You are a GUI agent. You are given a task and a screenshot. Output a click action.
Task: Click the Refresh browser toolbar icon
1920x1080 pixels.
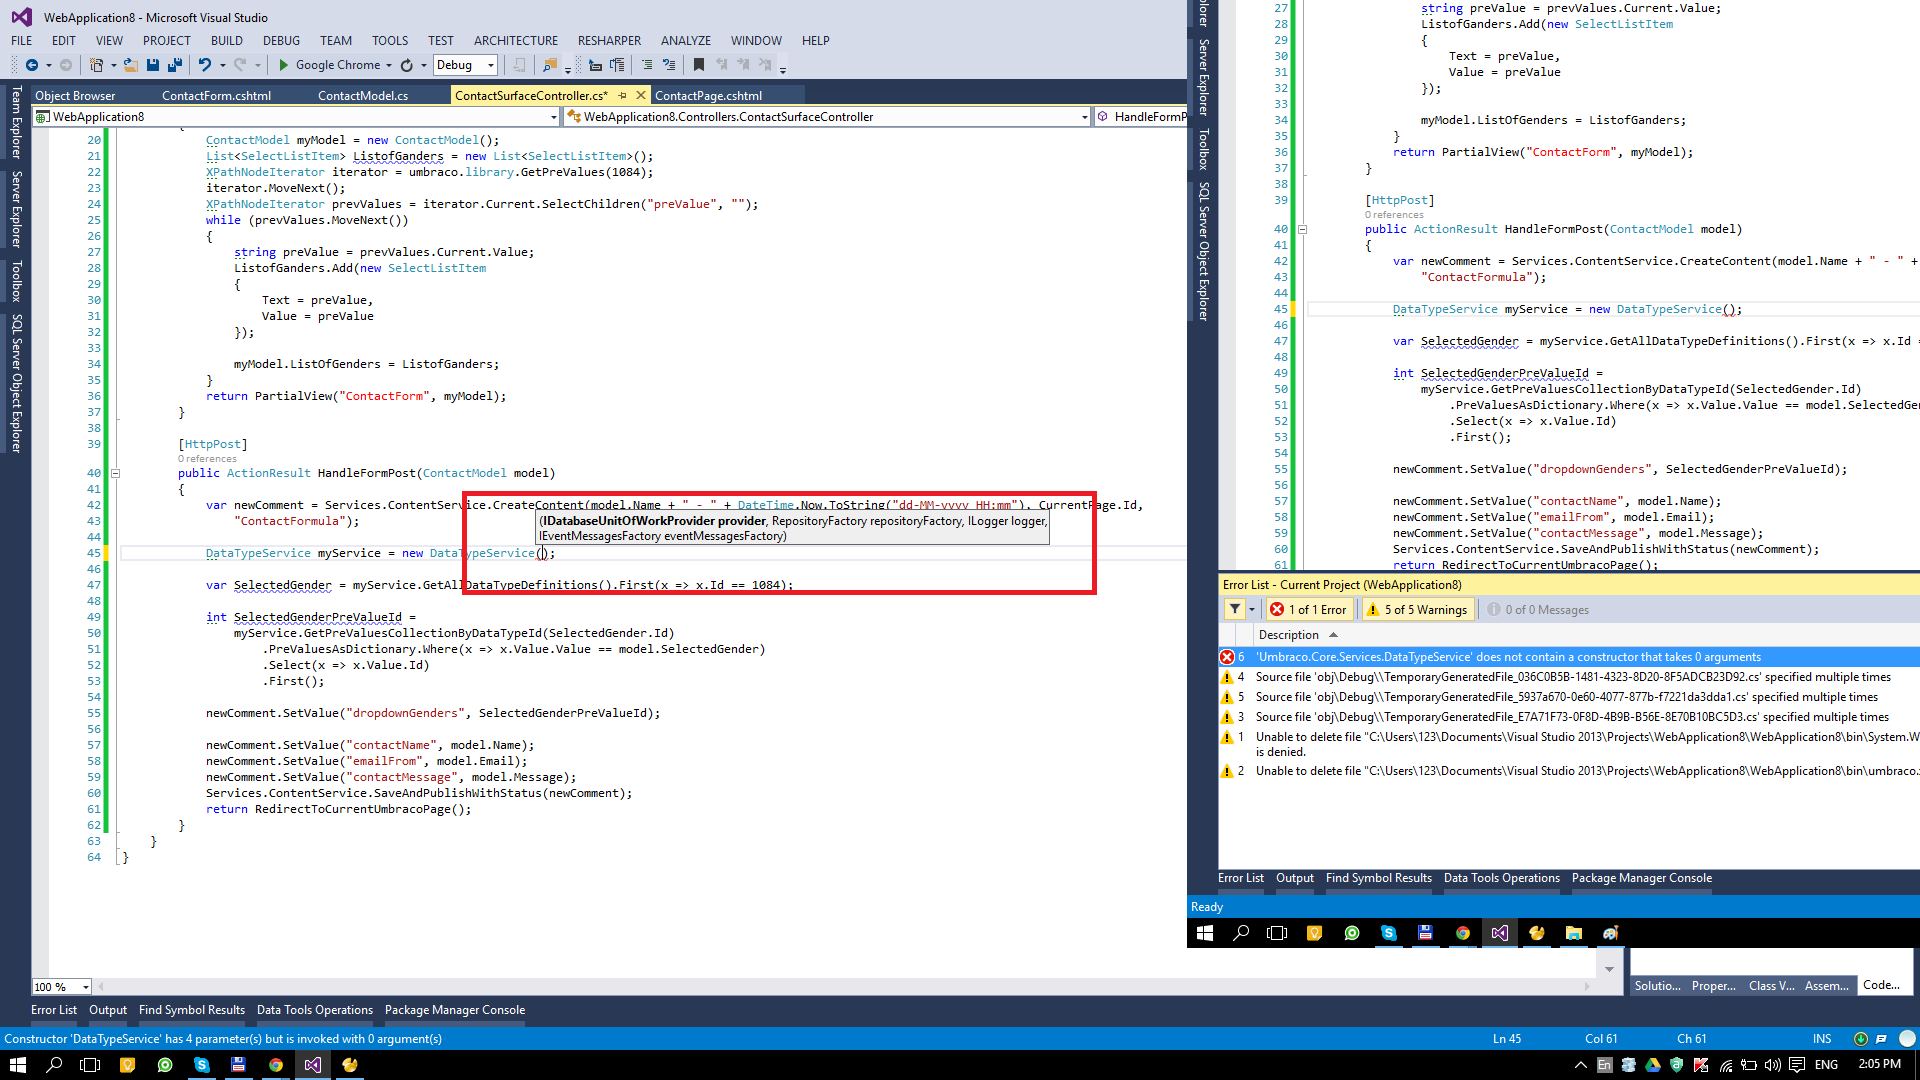coord(407,65)
